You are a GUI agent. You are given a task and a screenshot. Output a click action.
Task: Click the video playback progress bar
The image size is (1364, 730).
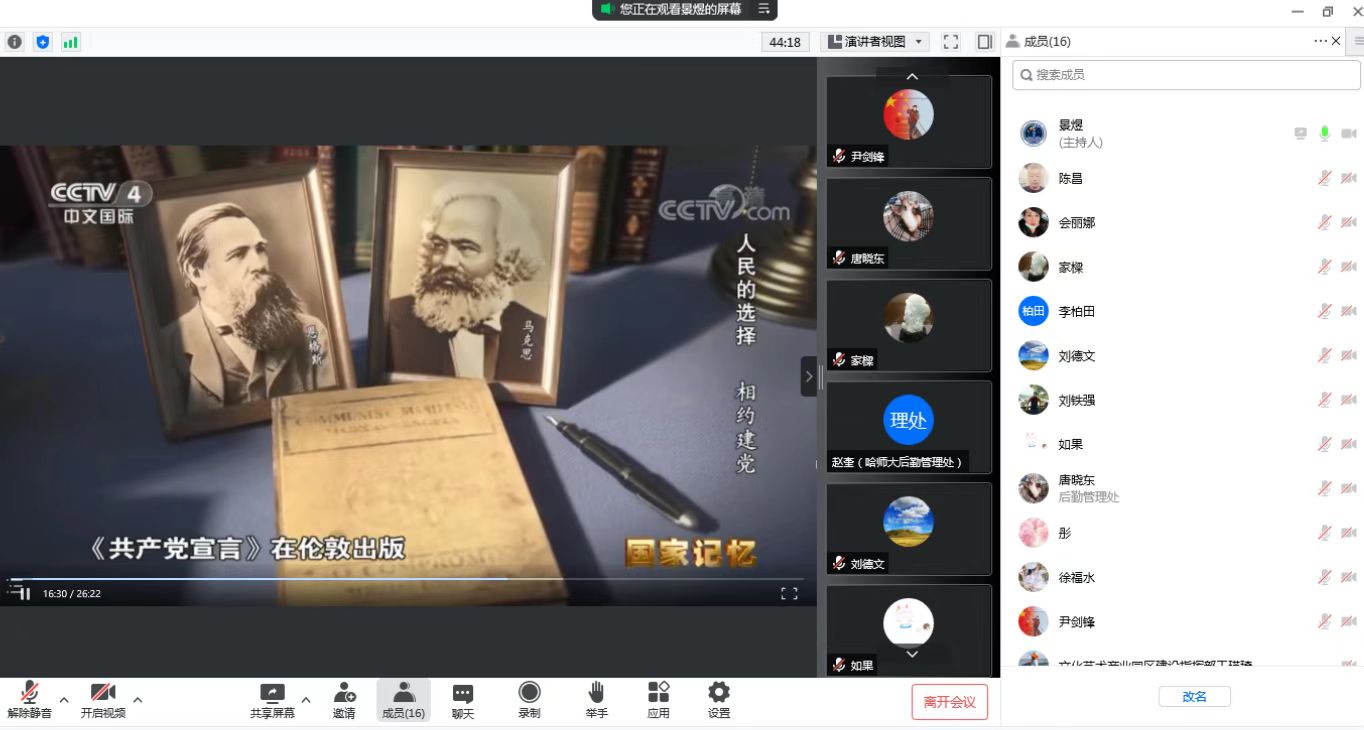point(400,578)
